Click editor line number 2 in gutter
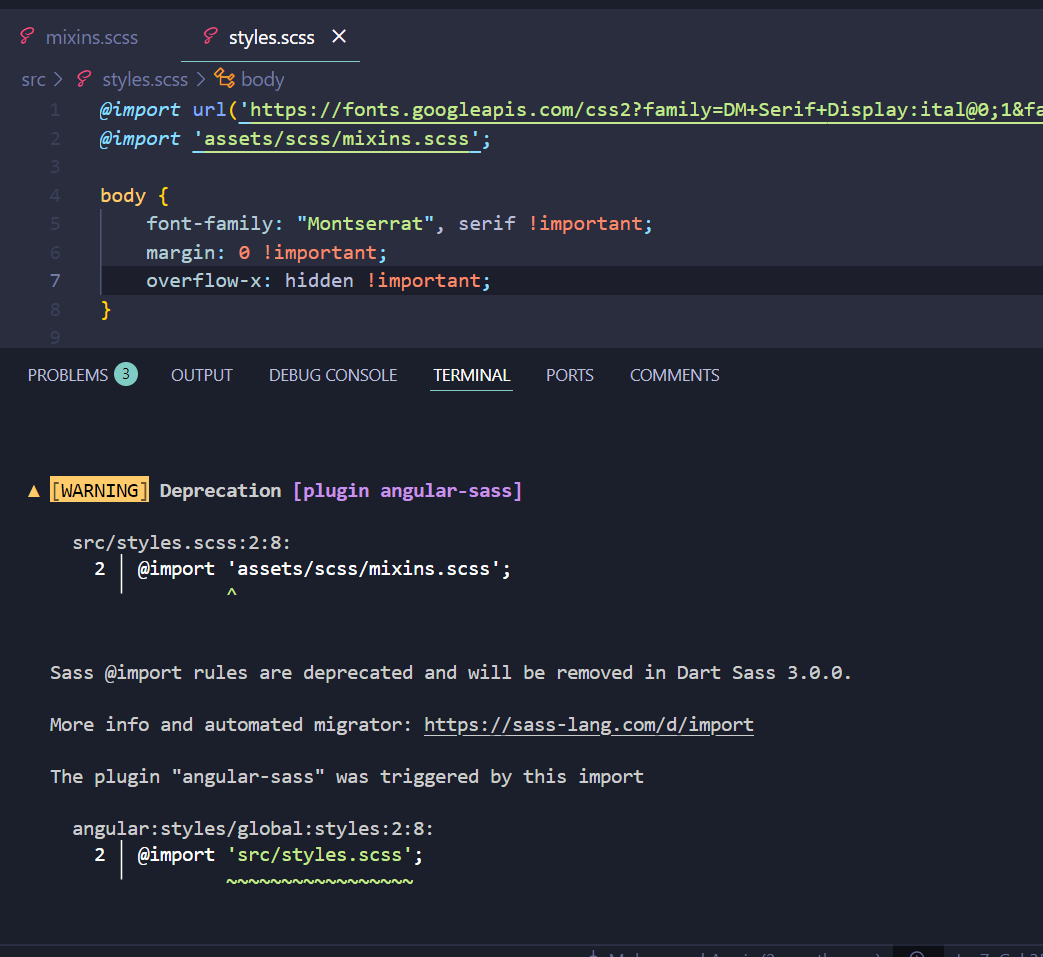Image resolution: width=1043 pixels, height=957 pixels. [55, 138]
